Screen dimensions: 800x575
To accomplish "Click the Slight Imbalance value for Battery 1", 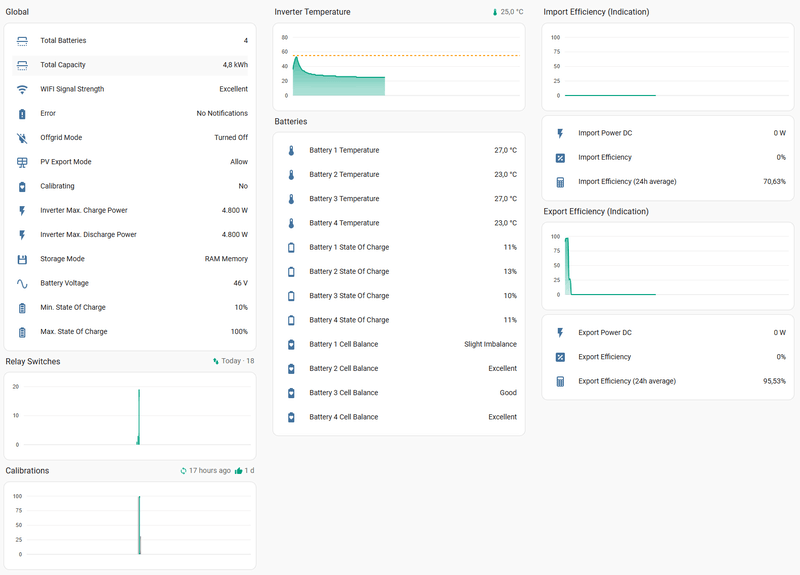I will coord(490,344).
